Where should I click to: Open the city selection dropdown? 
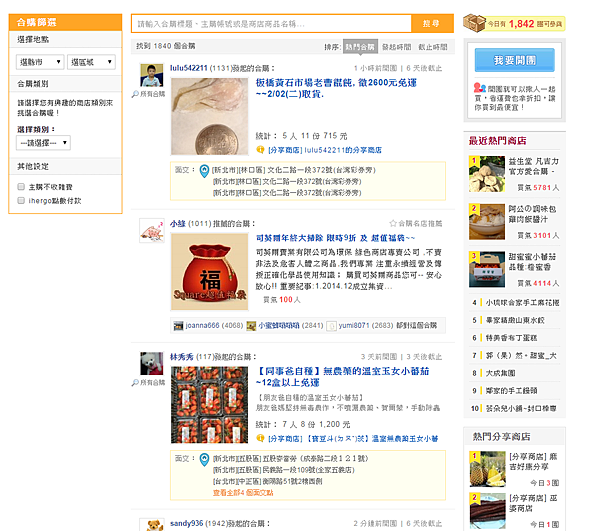pyautogui.click(x=40, y=62)
